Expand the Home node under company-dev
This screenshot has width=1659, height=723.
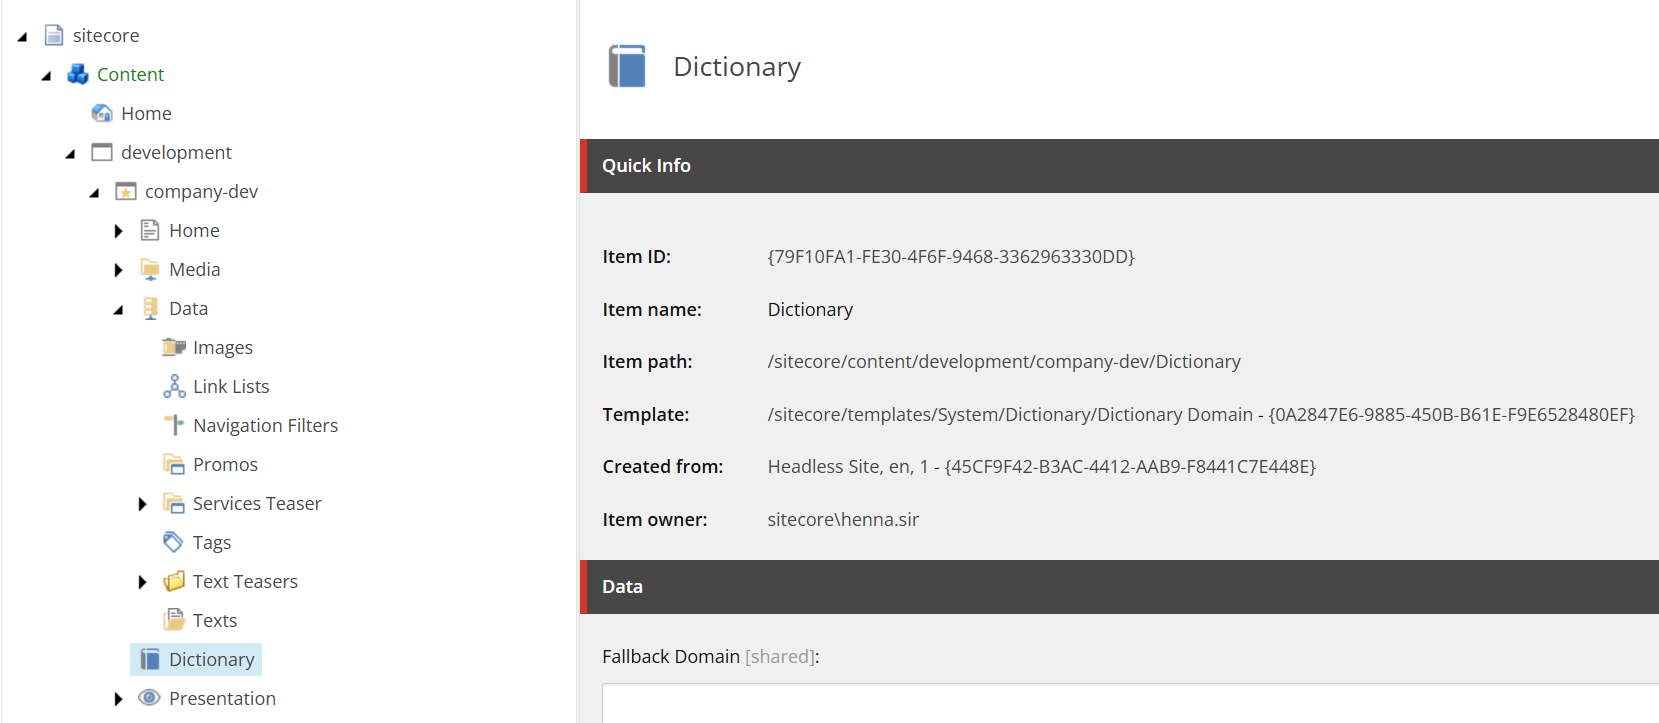click(x=118, y=231)
